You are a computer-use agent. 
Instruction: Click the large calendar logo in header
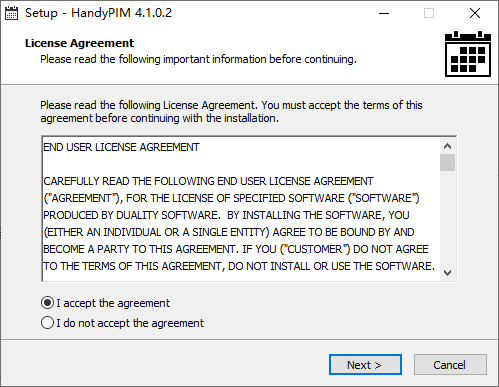point(468,54)
